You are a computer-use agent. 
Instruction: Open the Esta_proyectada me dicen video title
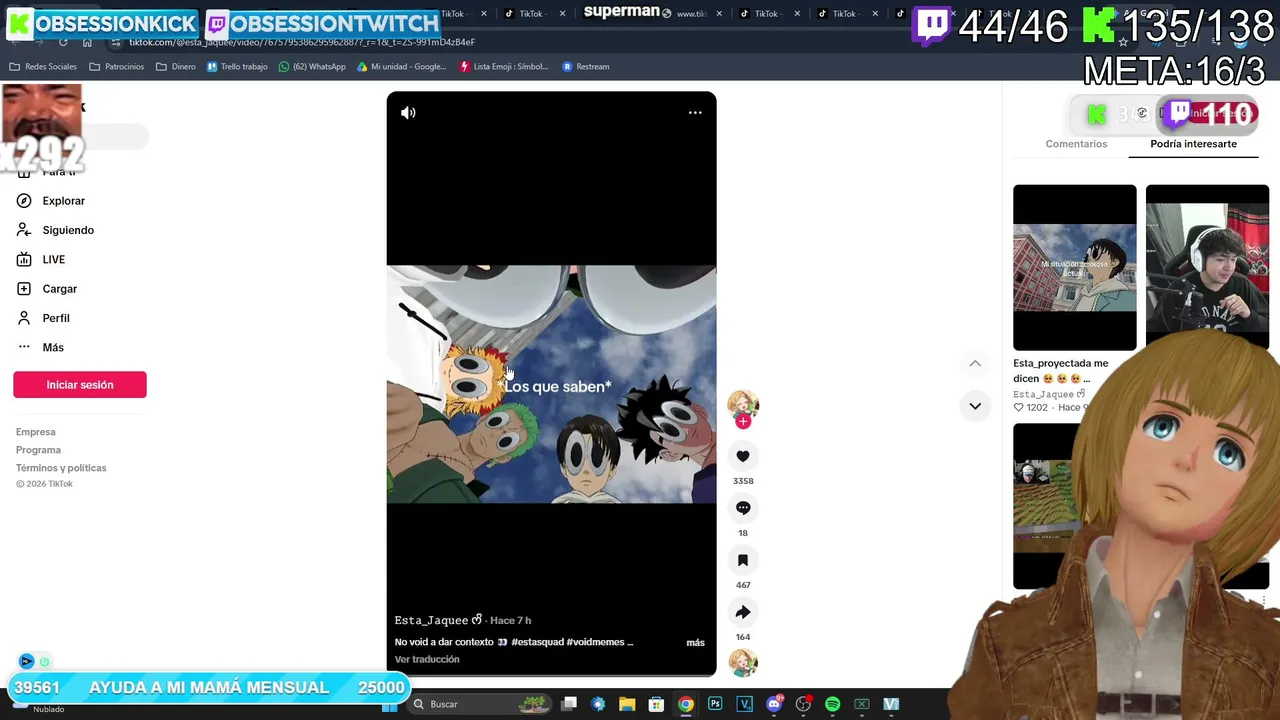tap(1061, 371)
